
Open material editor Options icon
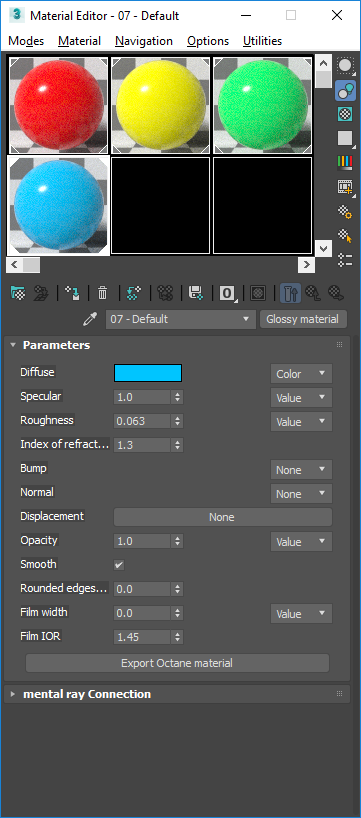click(345, 211)
